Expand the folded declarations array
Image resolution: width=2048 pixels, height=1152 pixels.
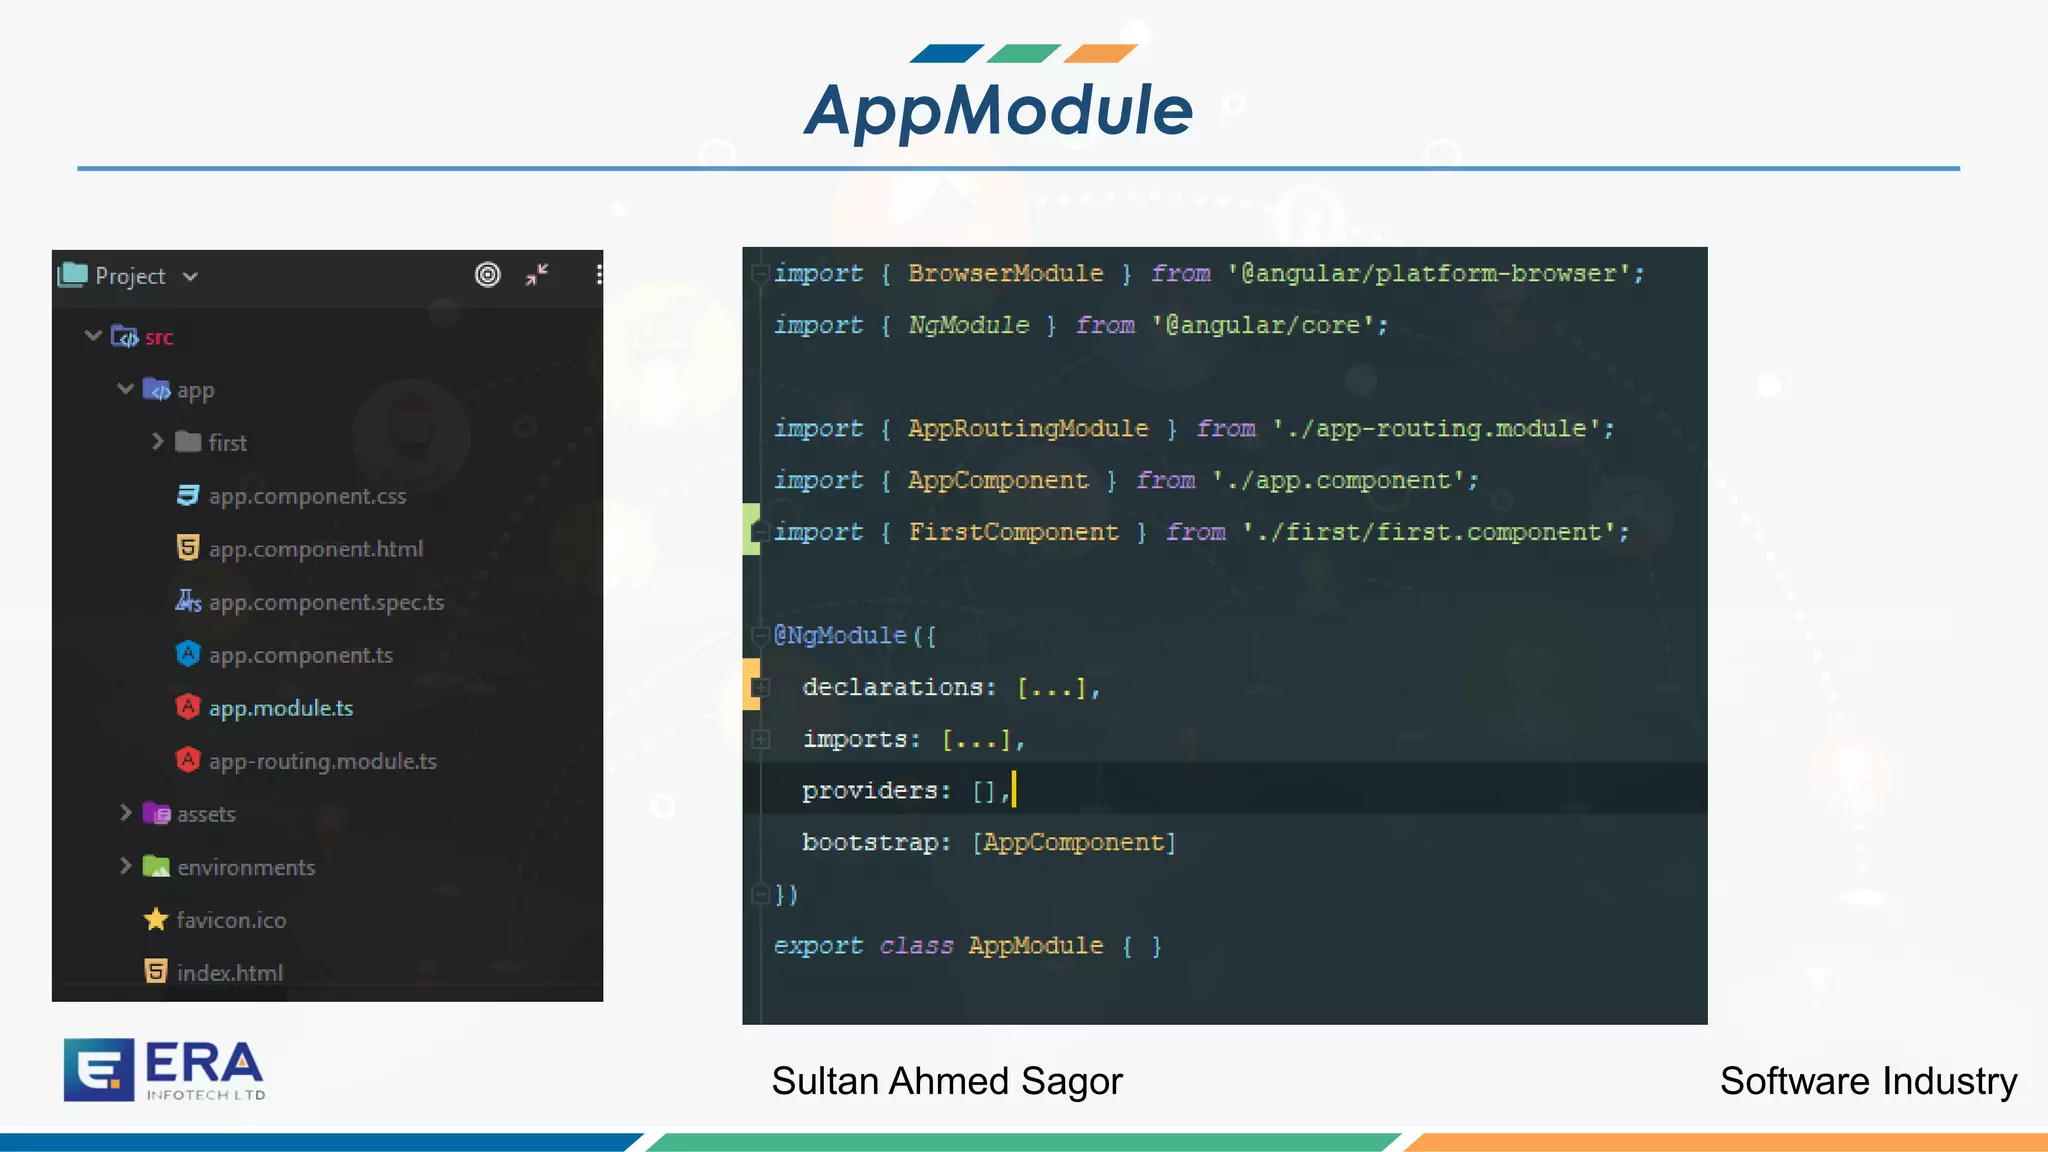tap(760, 687)
